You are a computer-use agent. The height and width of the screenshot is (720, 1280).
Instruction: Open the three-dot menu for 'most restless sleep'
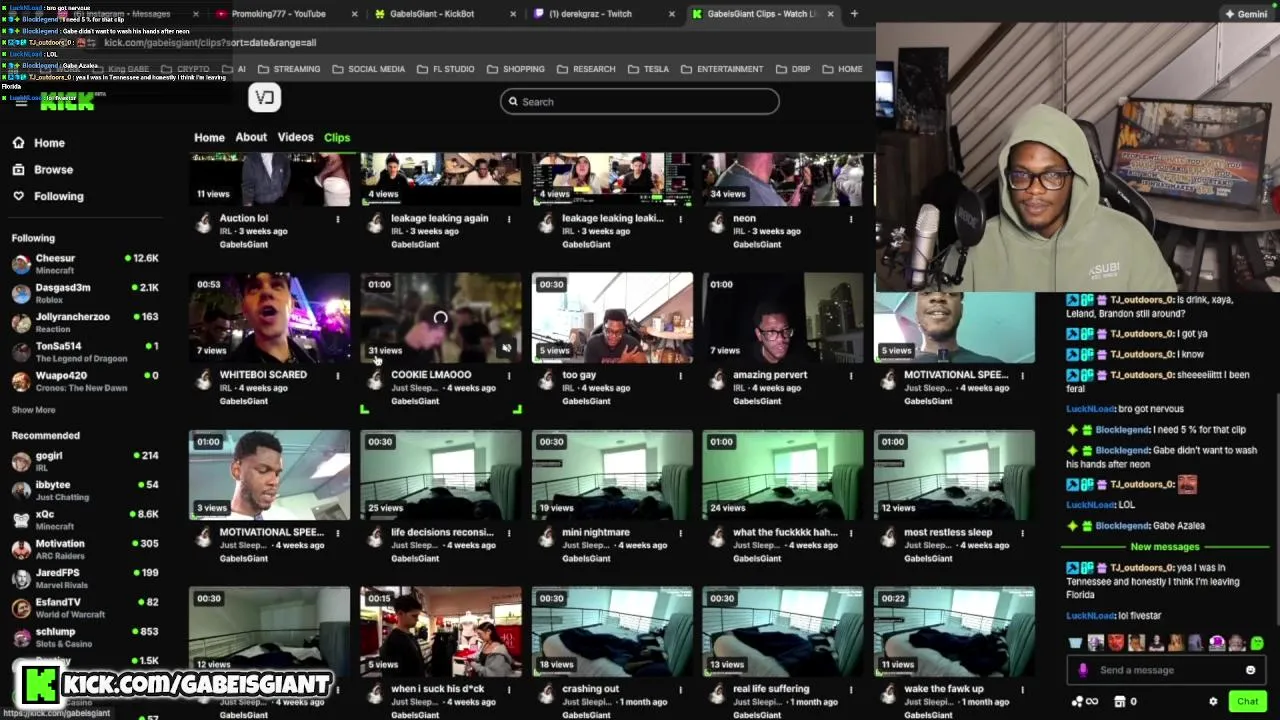click(1022, 533)
